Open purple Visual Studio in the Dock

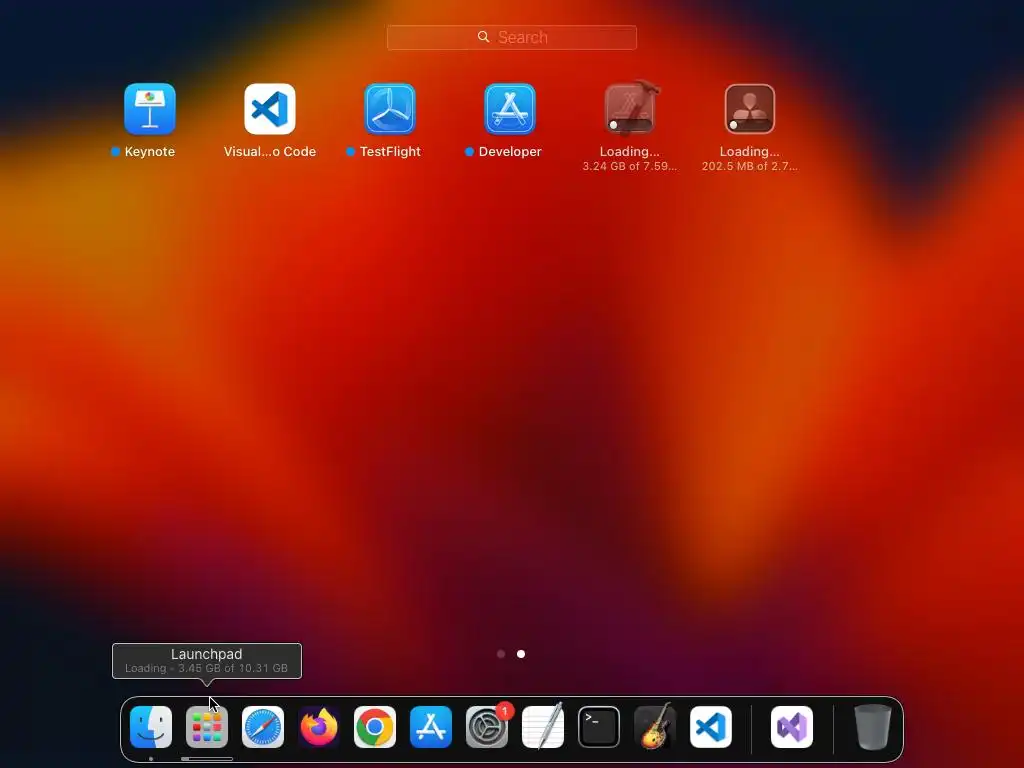click(x=792, y=727)
